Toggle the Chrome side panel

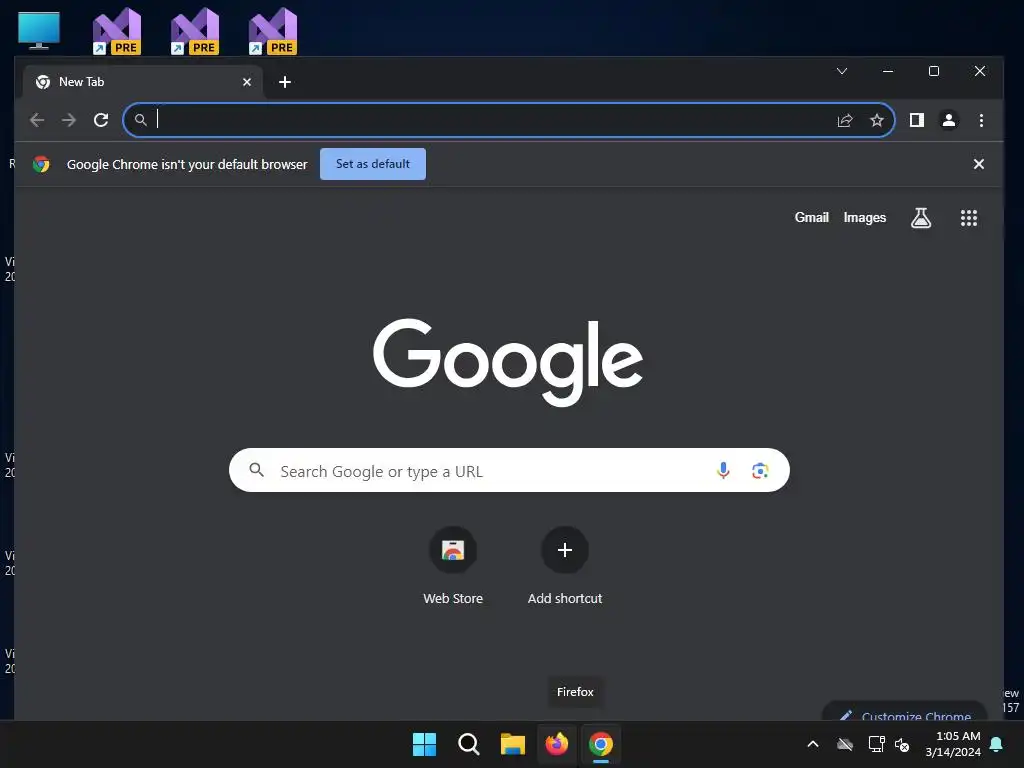point(917,120)
